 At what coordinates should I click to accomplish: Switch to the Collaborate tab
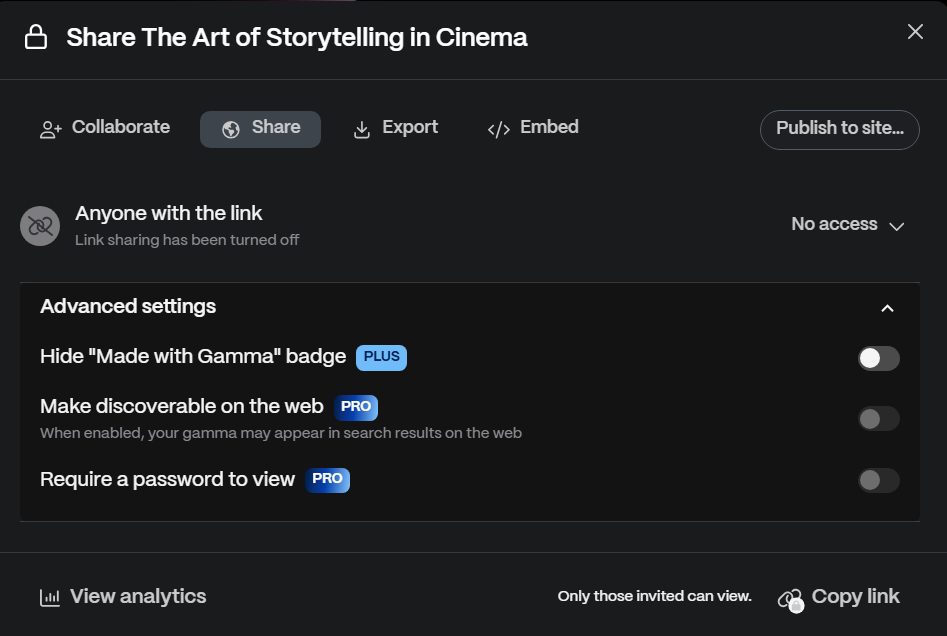pos(105,128)
